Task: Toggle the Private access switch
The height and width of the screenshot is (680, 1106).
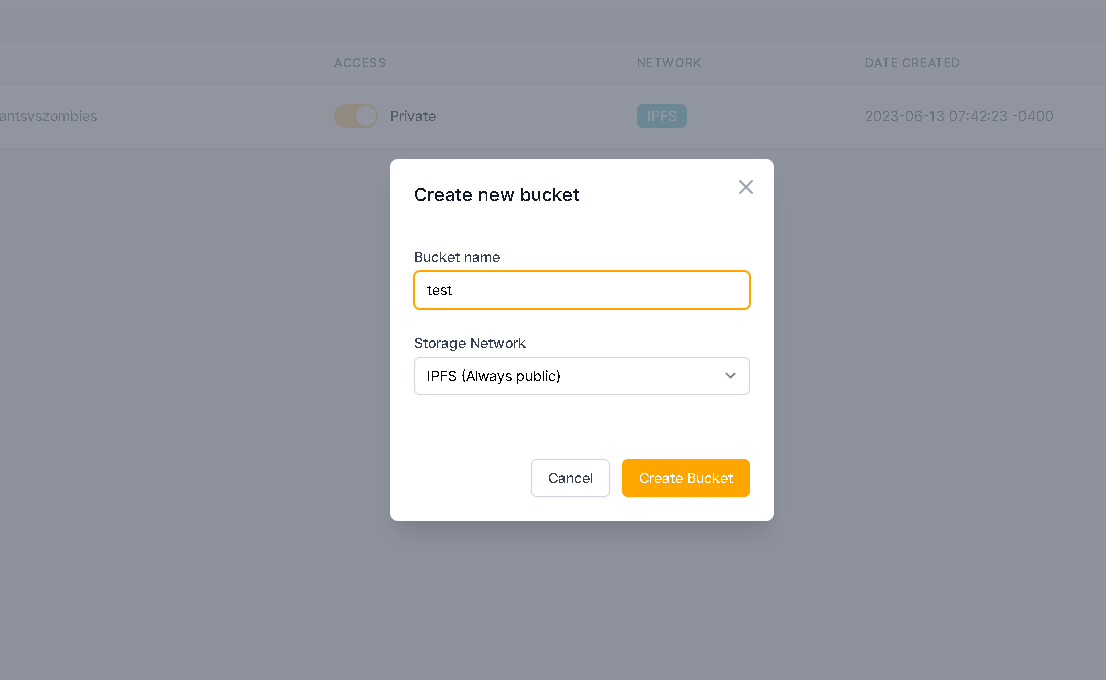Action: click(x=356, y=116)
